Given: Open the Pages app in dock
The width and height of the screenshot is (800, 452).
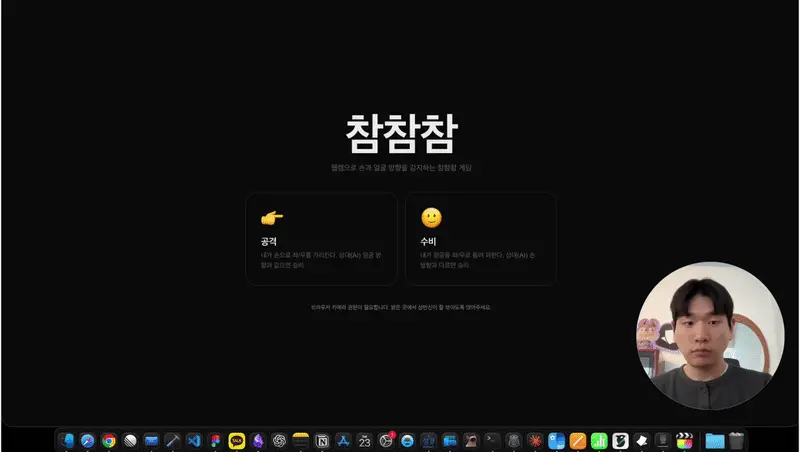Looking at the screenshot, I should click(x=578, y=441).
